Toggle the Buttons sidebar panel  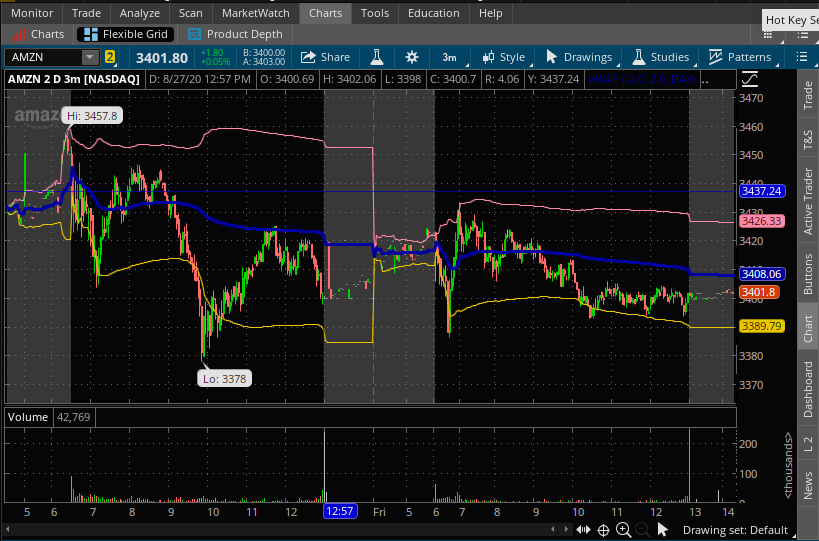pos(808,273)
